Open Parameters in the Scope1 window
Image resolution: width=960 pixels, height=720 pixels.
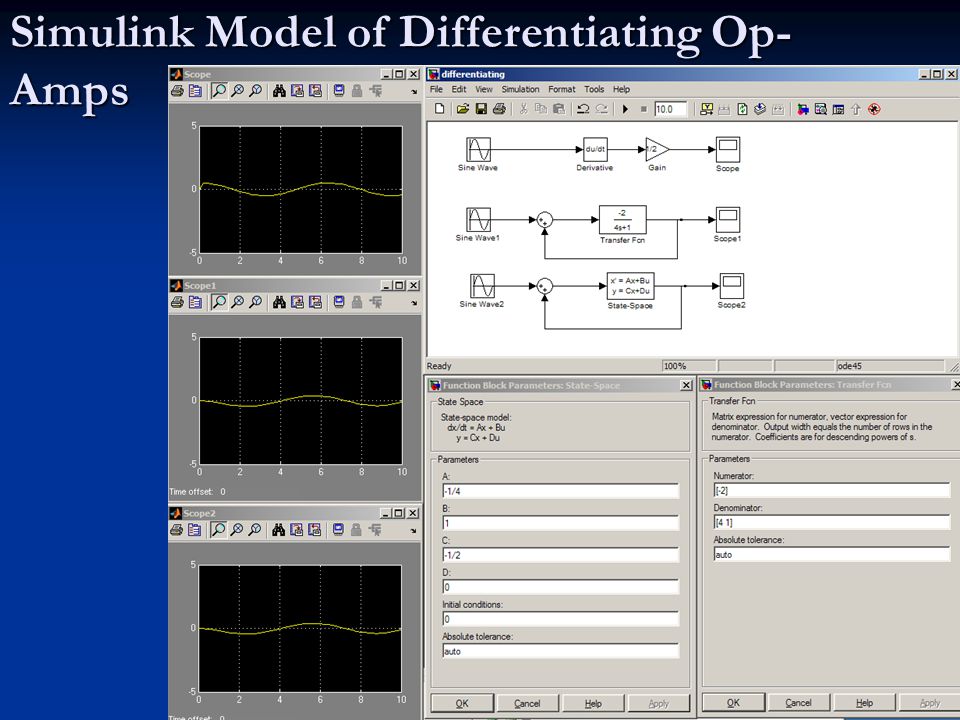[x=195, y=302]
